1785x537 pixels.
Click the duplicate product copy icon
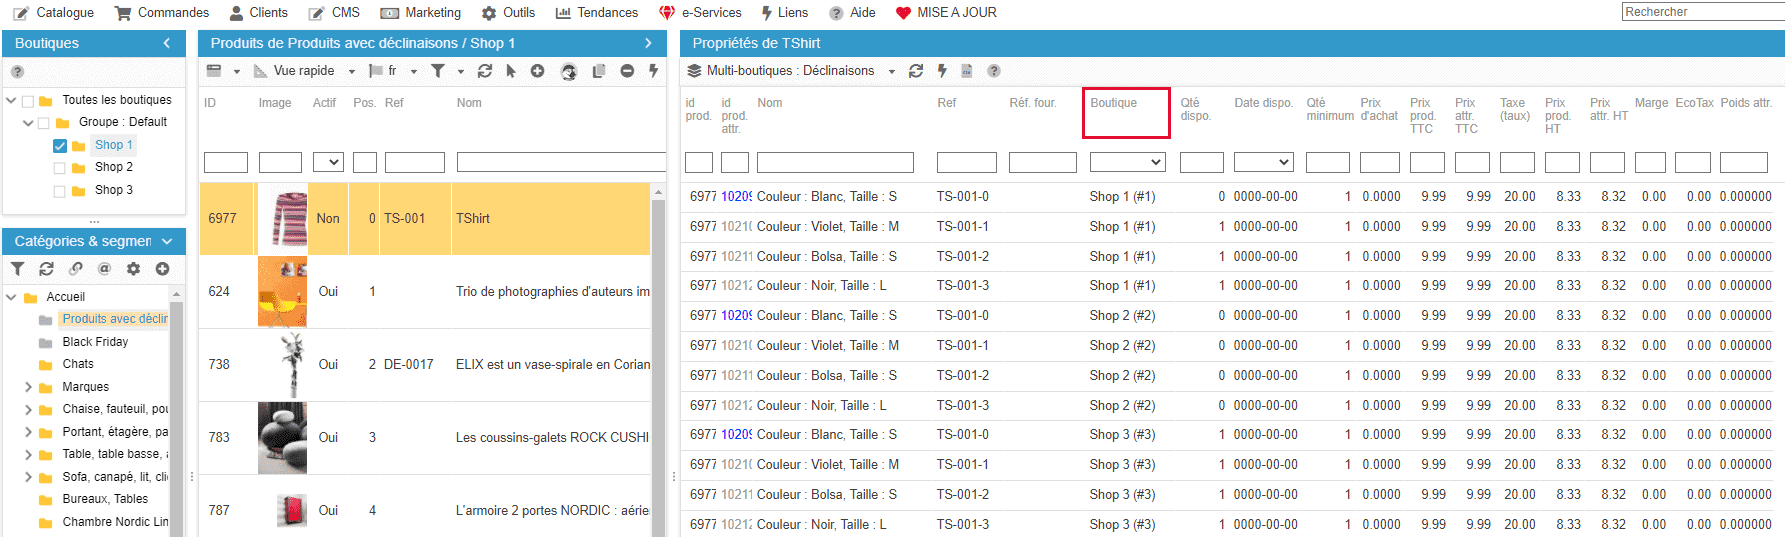click(x=599, y=71)
